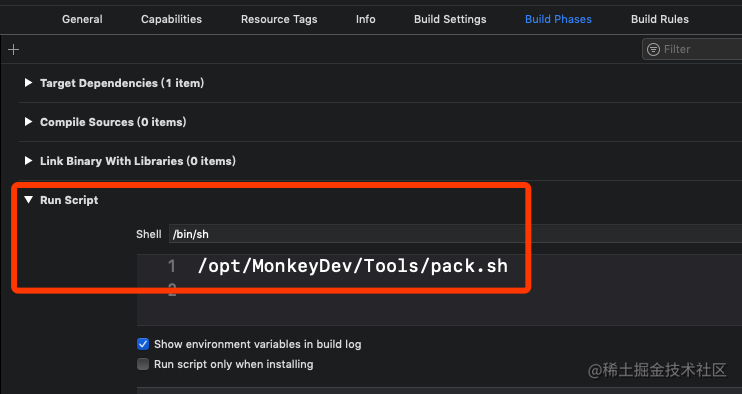The width and height of the screenshot is (742, 394).
Task: Click the Run Script section title
Action: coord(69,200)
